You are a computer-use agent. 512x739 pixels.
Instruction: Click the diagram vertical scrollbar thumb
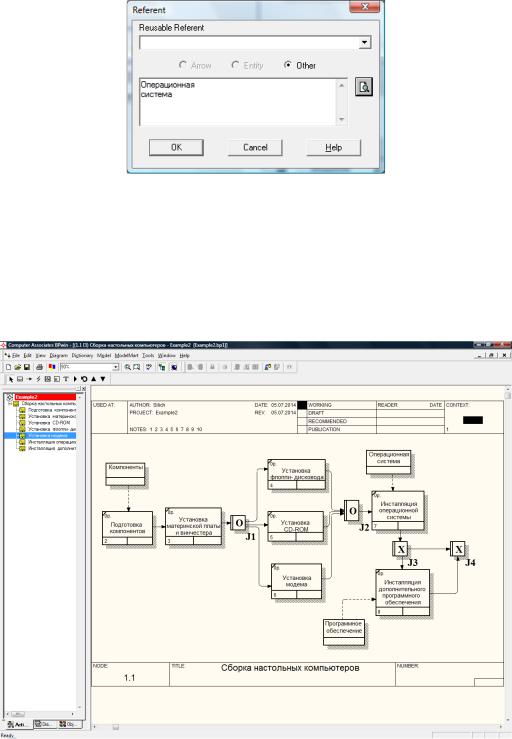(x=507, y=396)
